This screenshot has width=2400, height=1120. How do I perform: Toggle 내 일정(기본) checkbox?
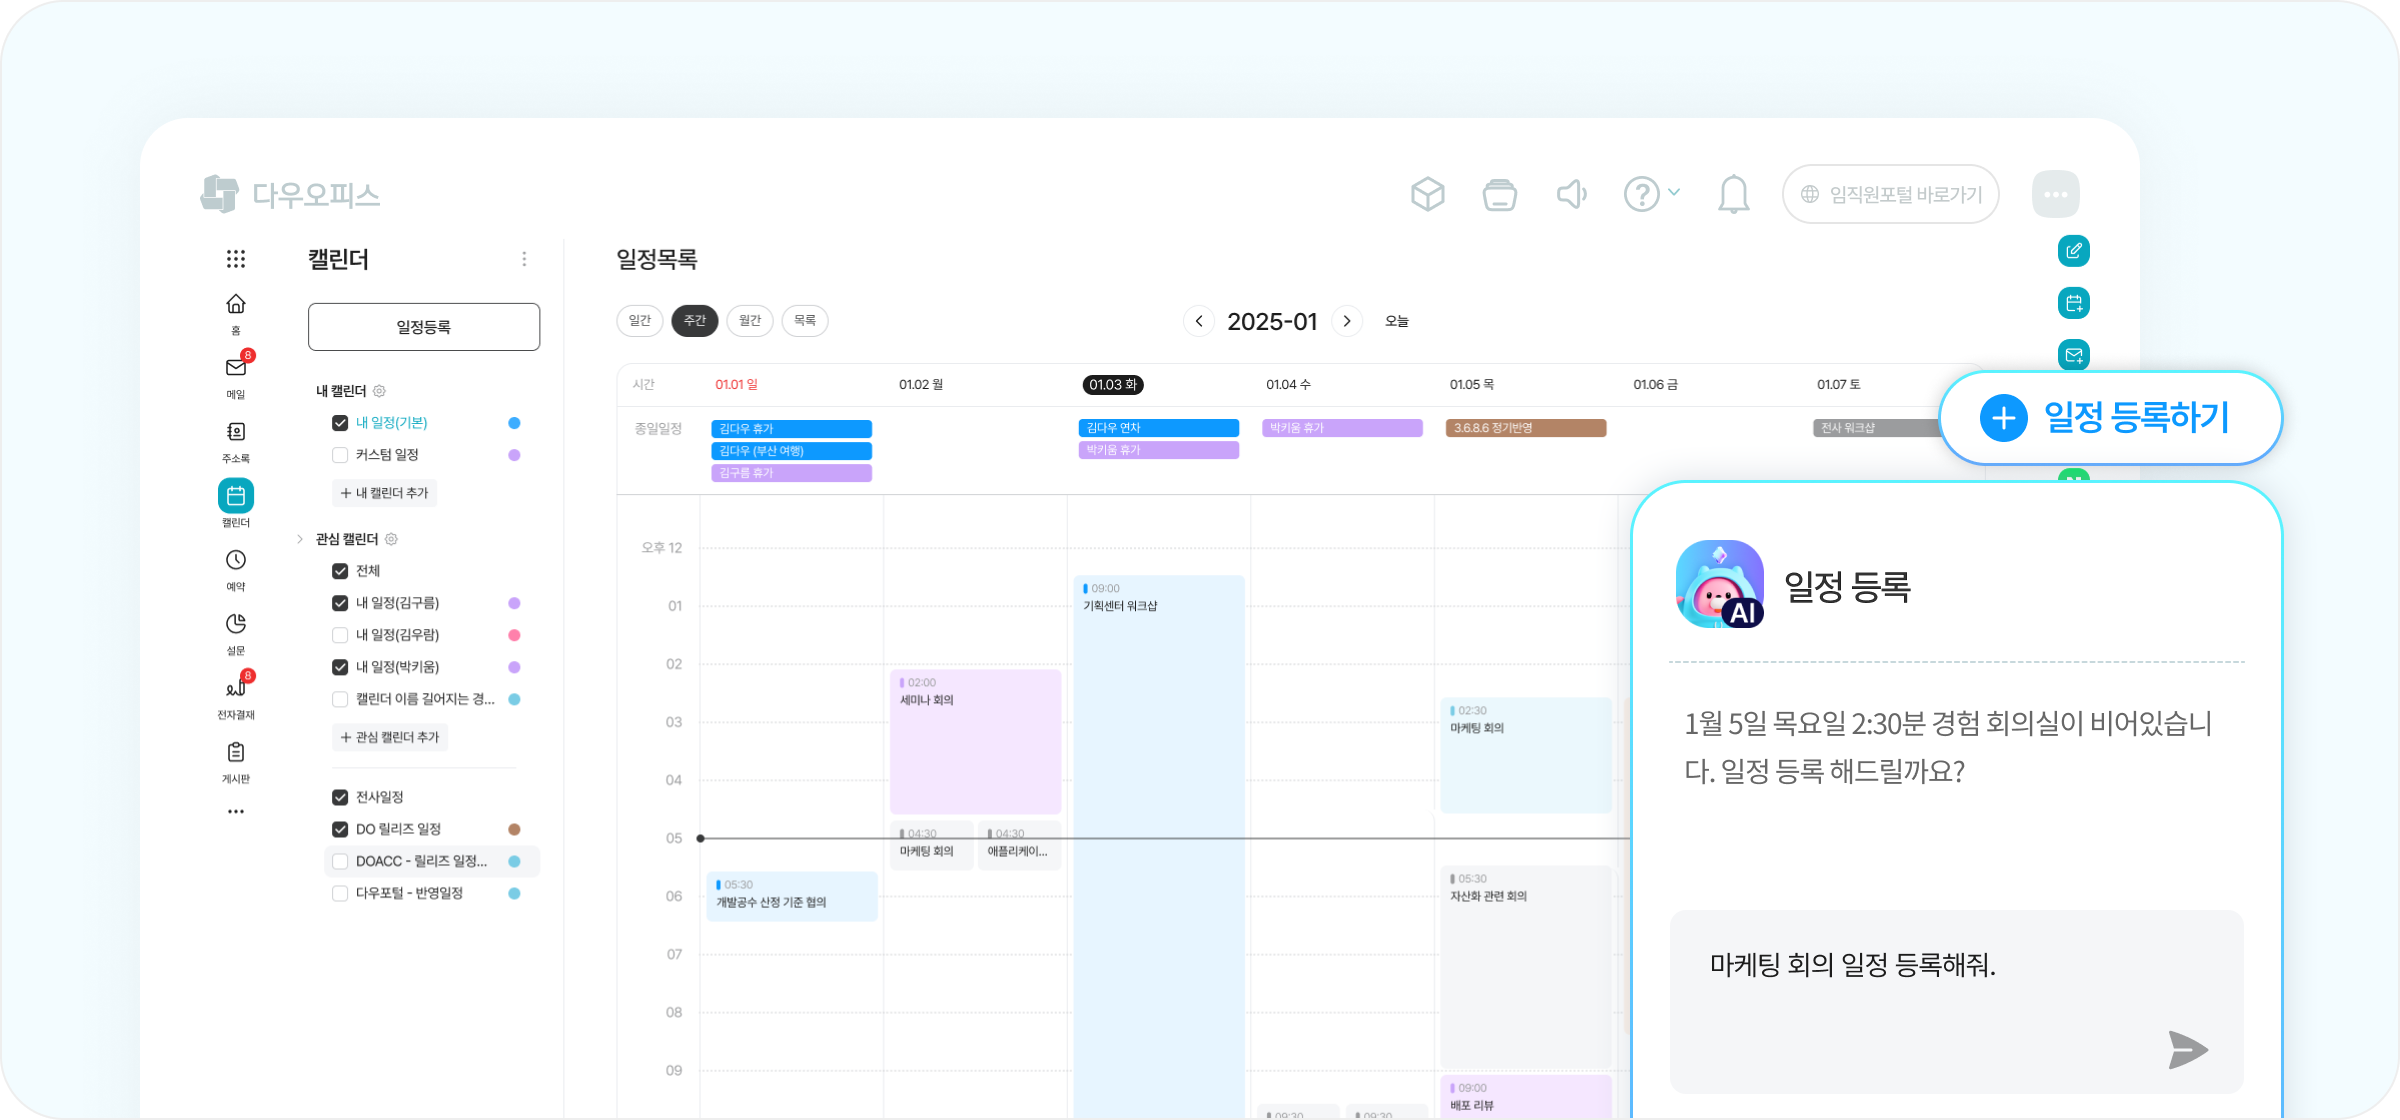coord(340,423)
